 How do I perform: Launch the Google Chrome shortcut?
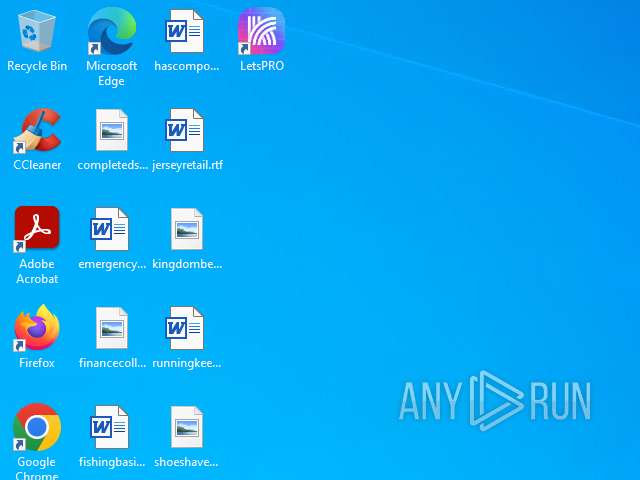[x=37, y=427]
